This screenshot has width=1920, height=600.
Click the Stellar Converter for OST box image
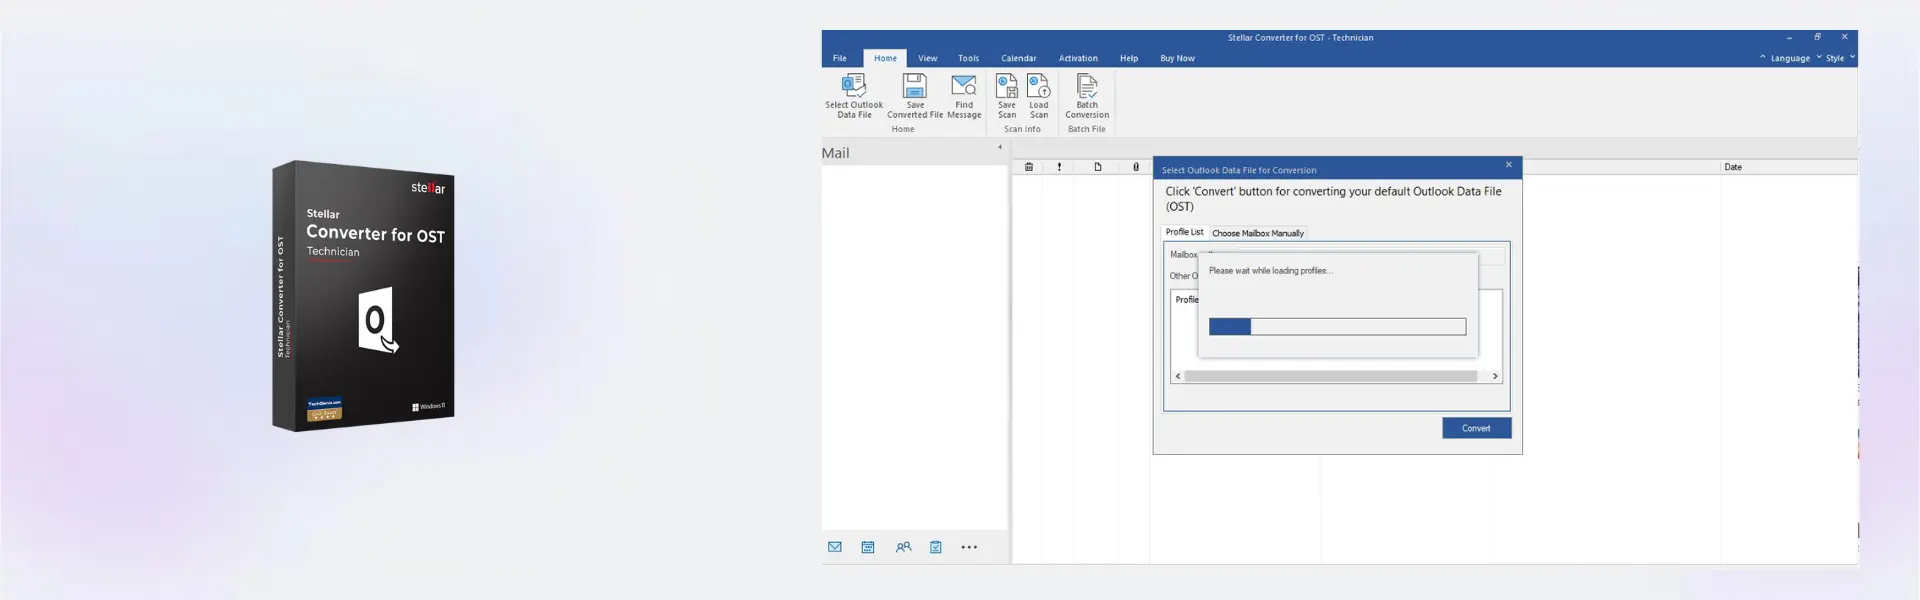pos(364,296)
